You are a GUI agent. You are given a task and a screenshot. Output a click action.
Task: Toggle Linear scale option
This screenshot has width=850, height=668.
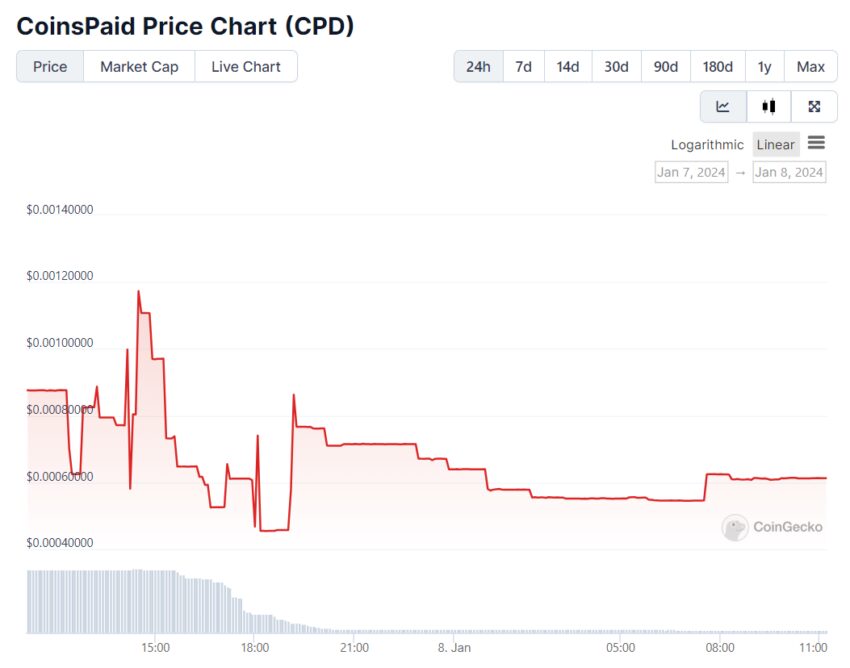775,145
